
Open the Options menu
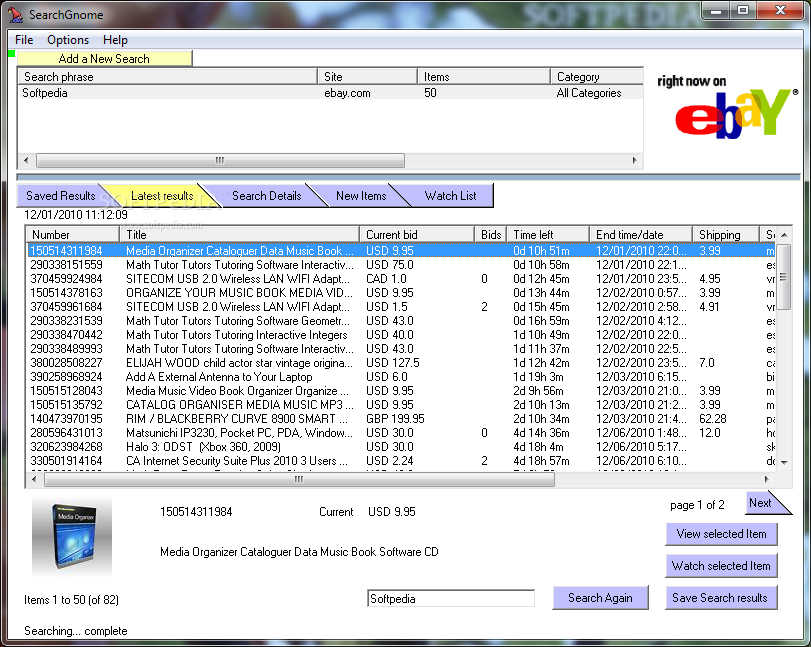point(68,40)
